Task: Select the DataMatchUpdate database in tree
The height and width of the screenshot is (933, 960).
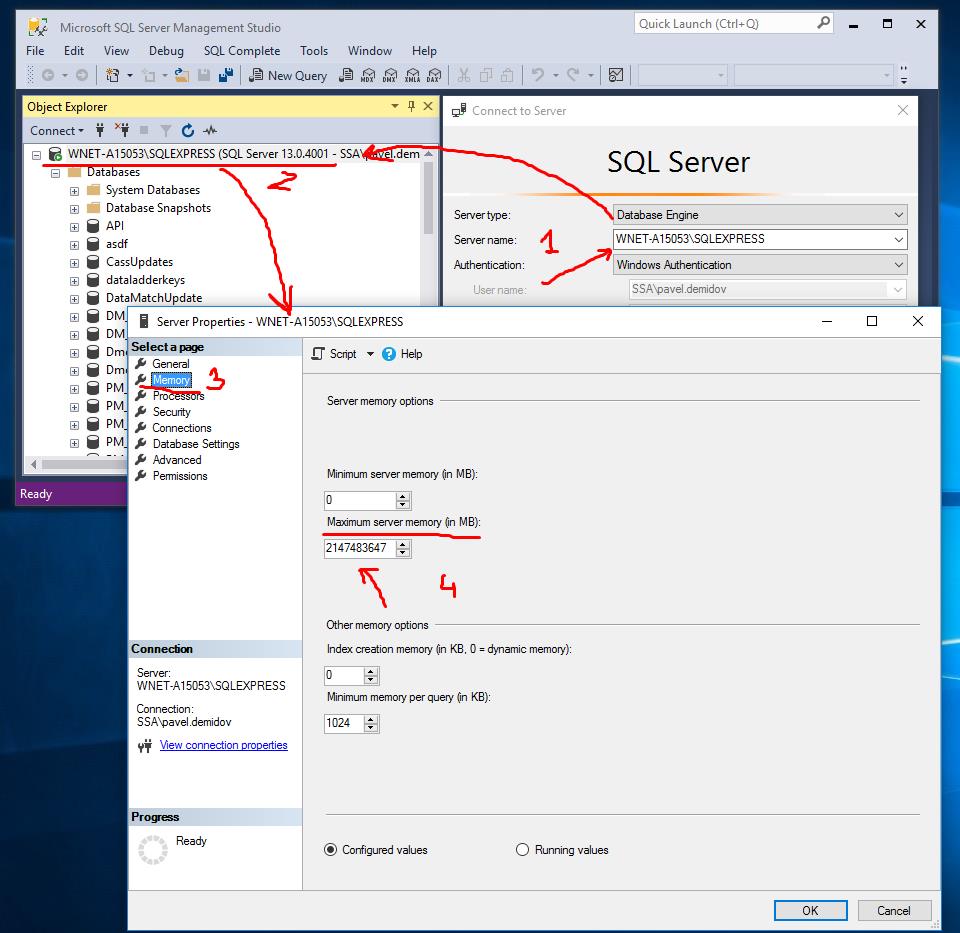Action: [x=154, y=298]
